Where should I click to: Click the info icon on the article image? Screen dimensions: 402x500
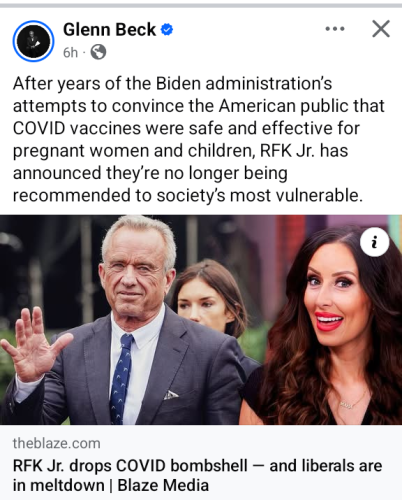click(374, 242)
